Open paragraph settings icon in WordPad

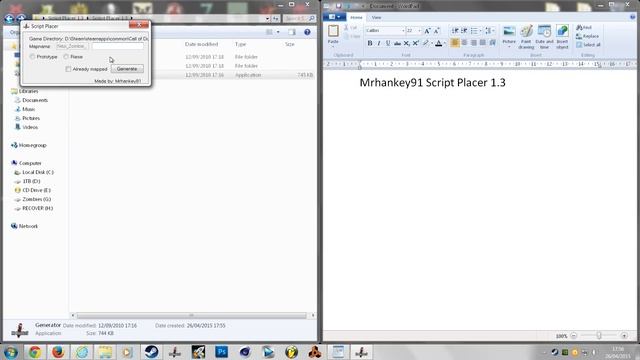[x=492, y=43]
